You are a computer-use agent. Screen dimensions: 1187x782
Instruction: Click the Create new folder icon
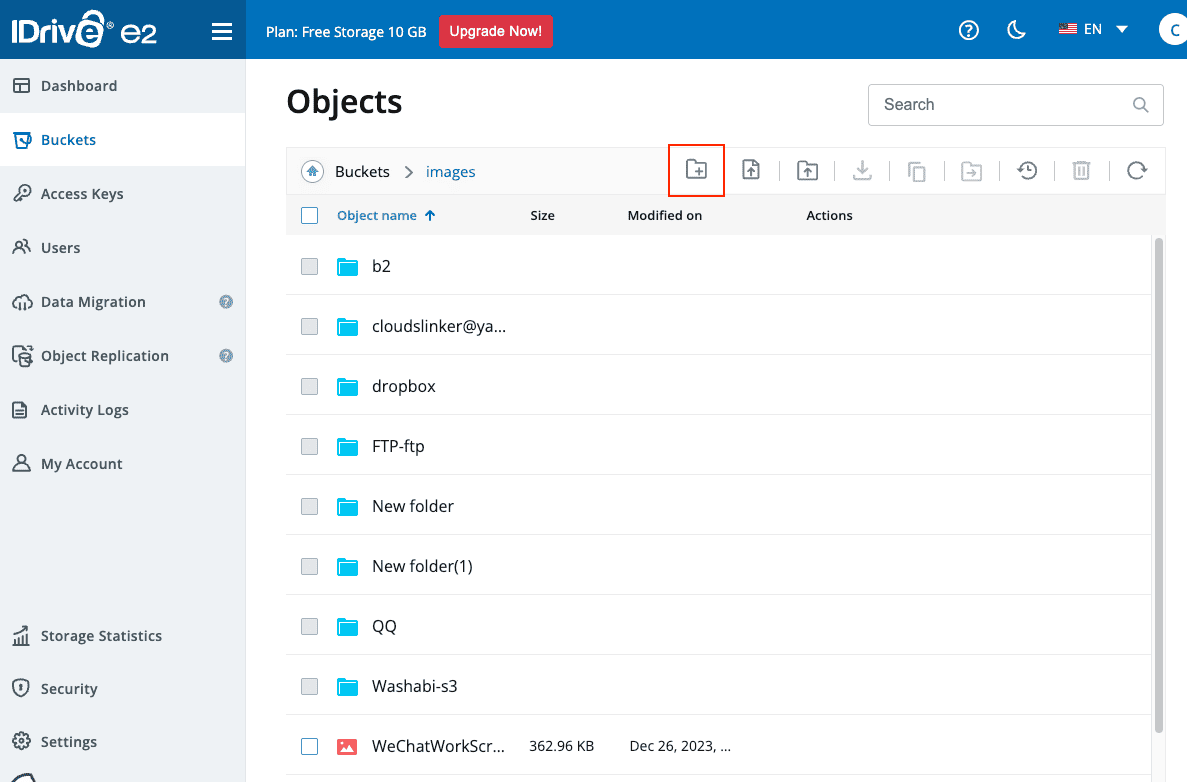696,170
